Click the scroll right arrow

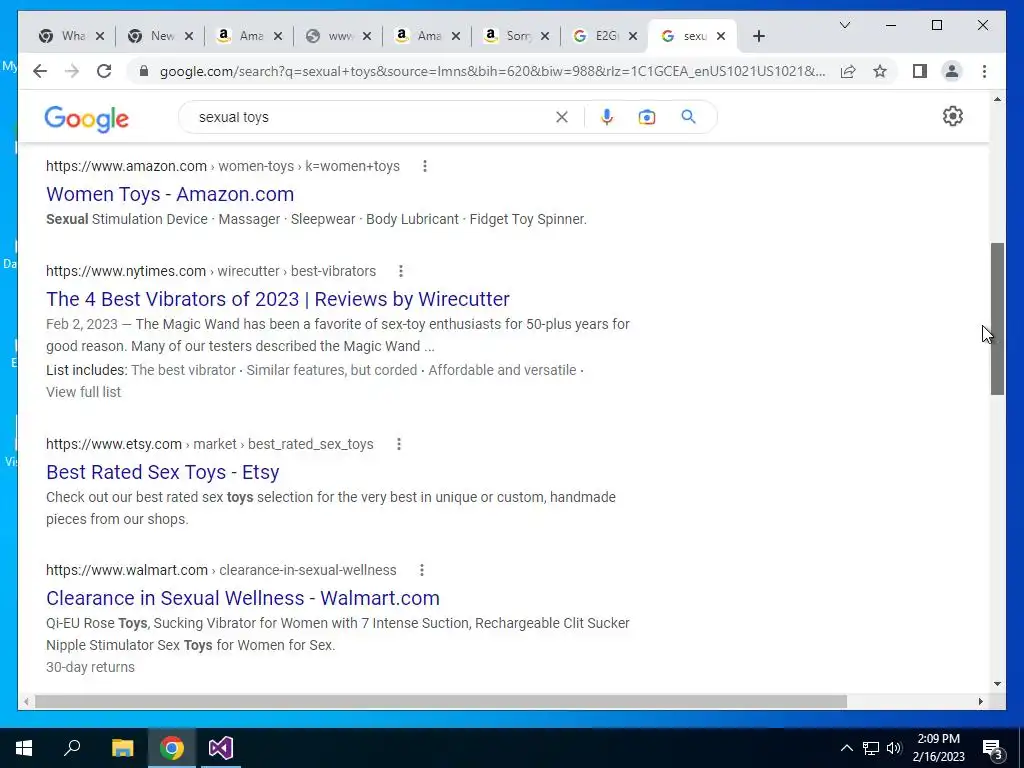980,701
